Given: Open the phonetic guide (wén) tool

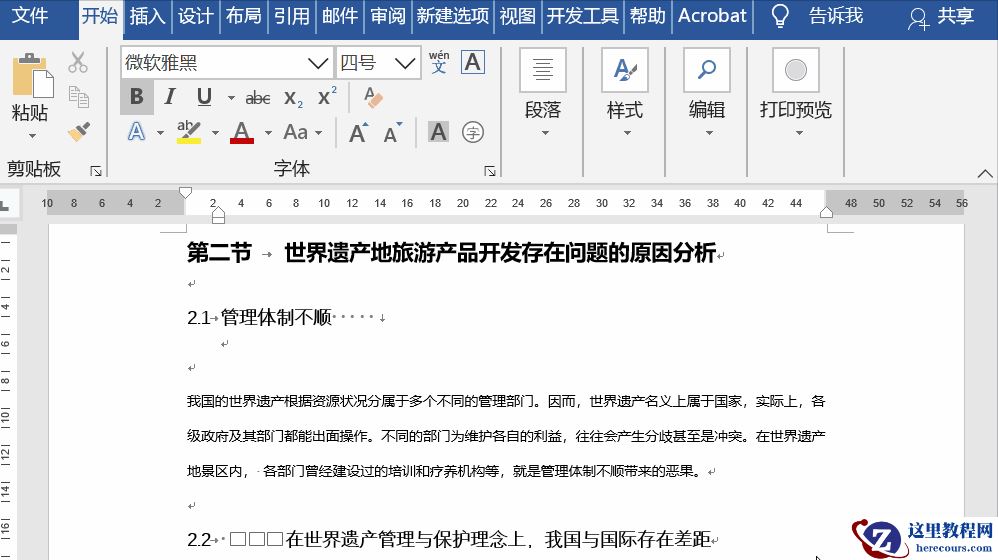Looking at the screenshot, I should [439, 62].
